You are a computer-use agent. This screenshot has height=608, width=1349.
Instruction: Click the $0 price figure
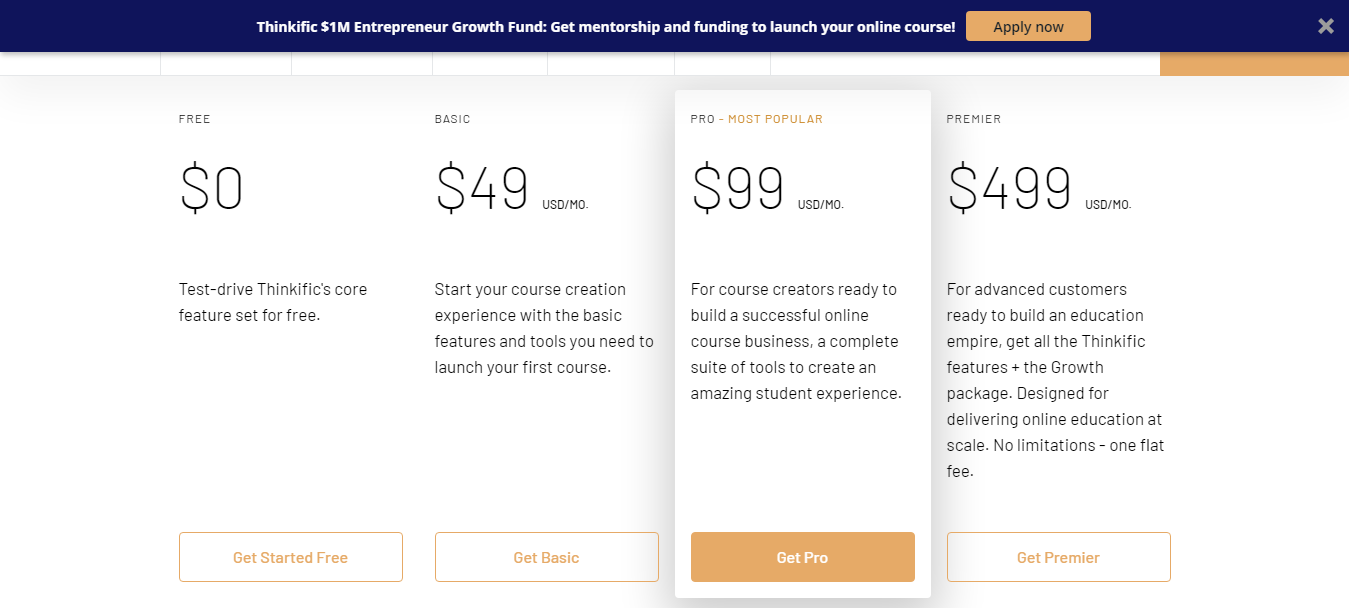coord(211,189)
